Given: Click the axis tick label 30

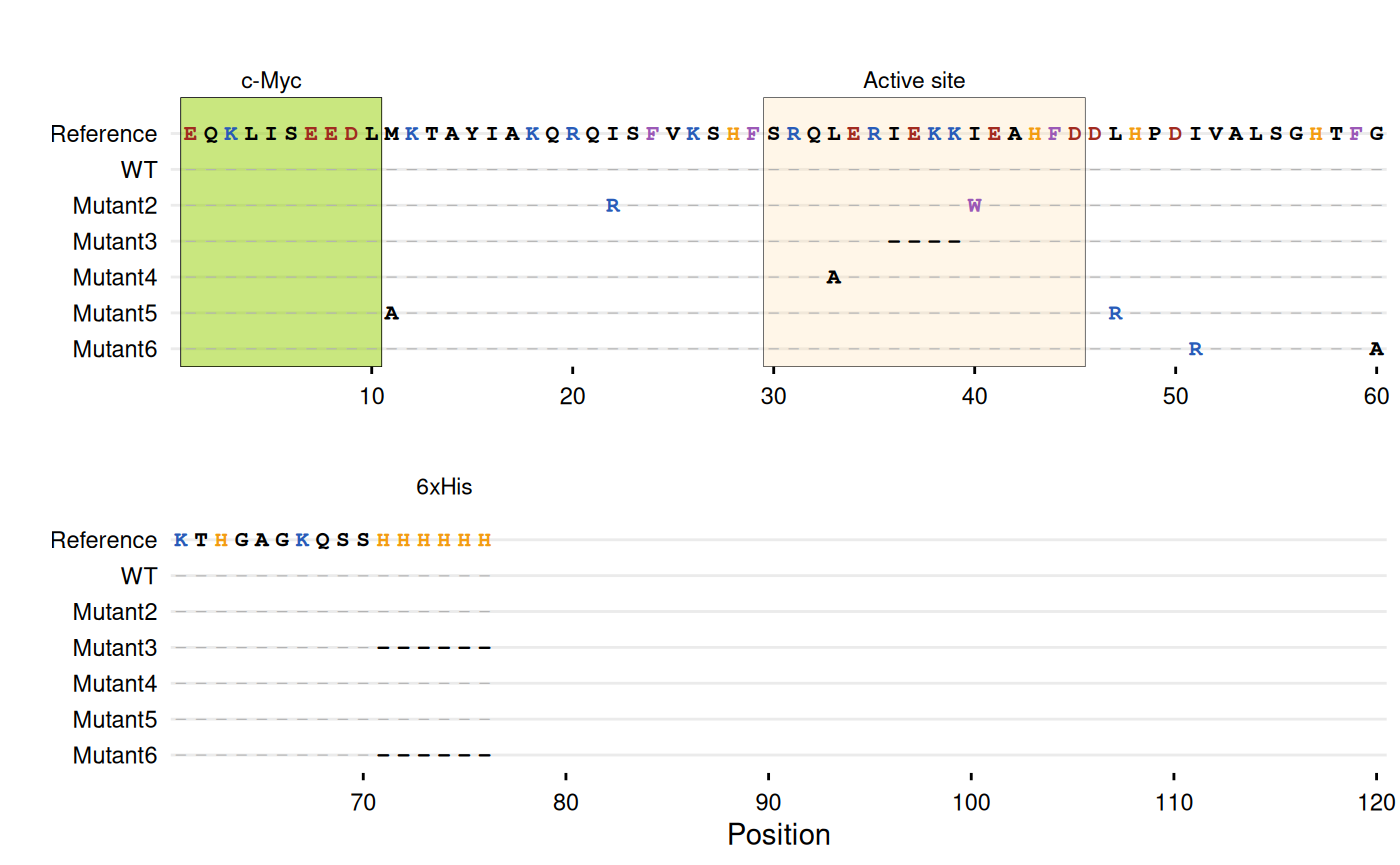Looking at the screenshot, I should 773,397.
